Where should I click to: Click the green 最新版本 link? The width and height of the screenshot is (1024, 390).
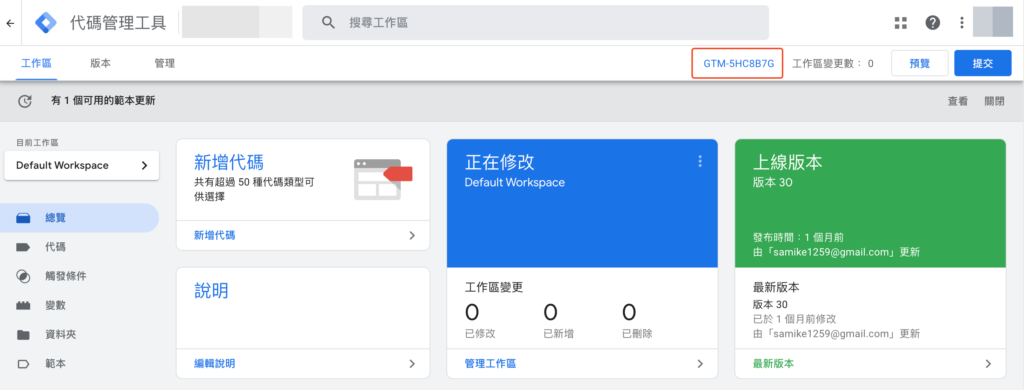[774, 364]
